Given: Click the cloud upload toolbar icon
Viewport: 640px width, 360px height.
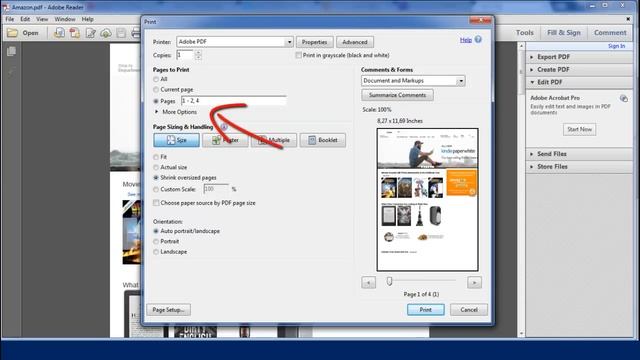Looking at the screenshot, I should [106, 33].
